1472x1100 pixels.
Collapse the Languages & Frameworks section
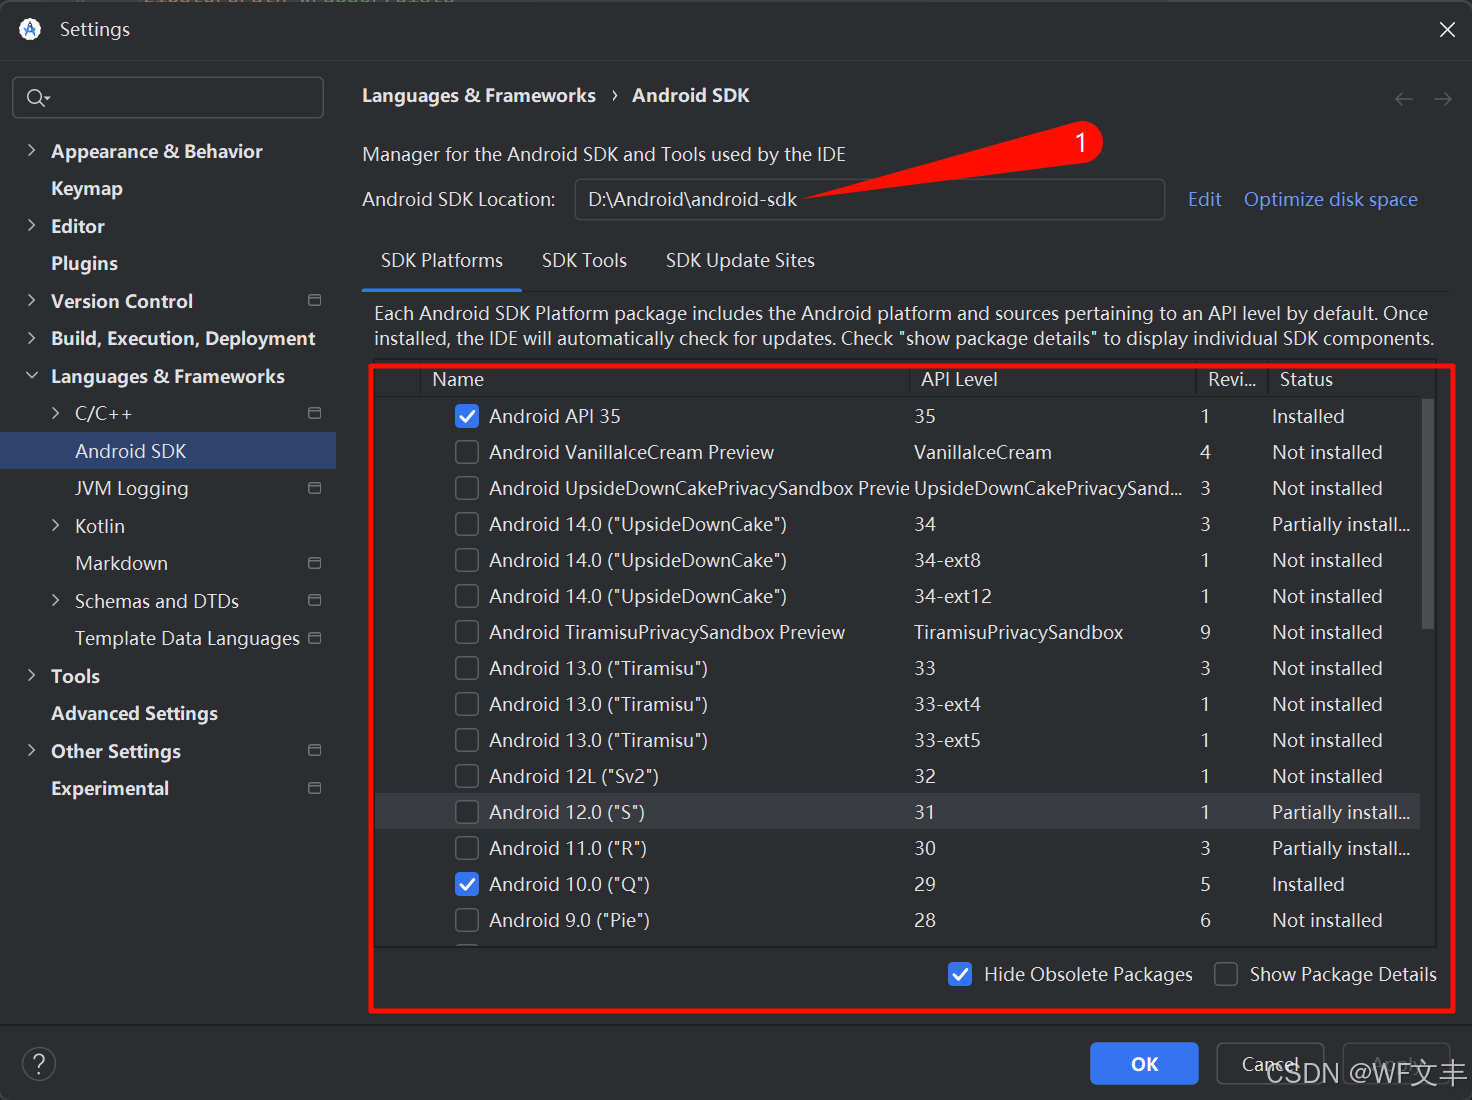(x=31, y=376)
